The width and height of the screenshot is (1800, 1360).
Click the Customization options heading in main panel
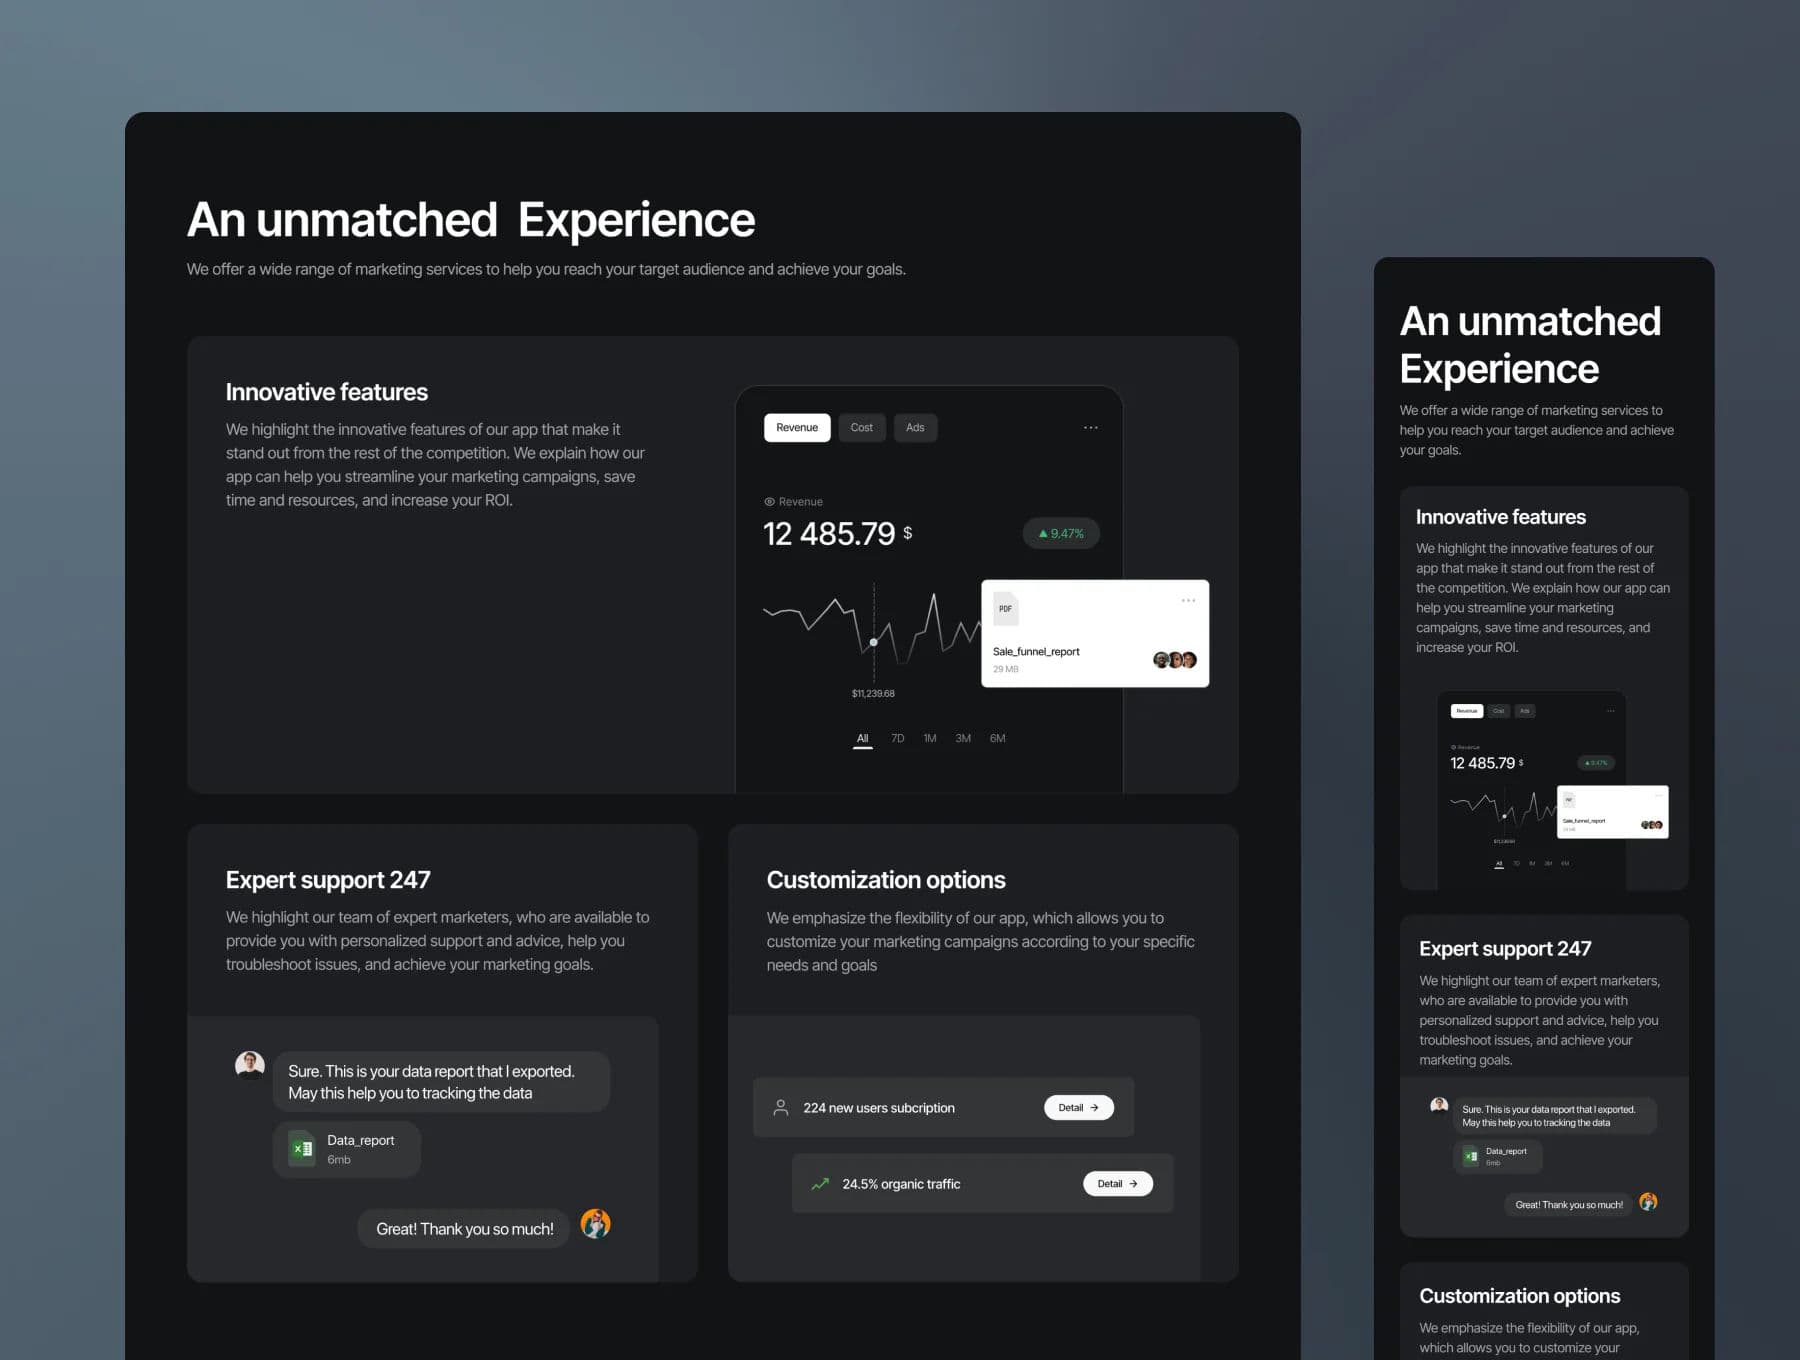point(886,880)
